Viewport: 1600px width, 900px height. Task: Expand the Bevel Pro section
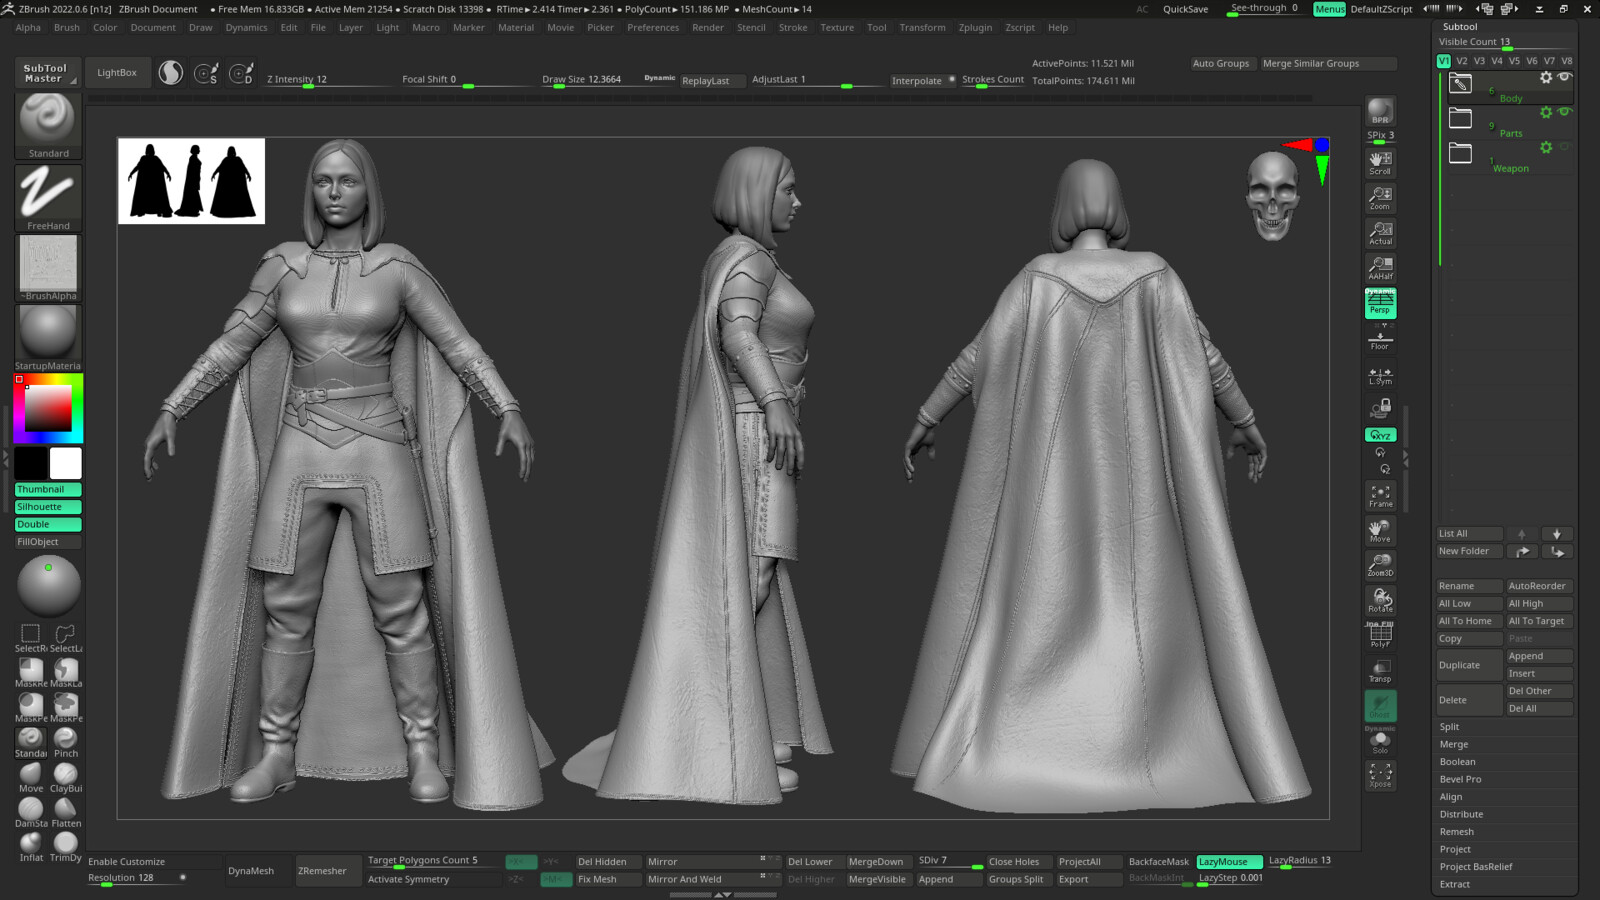point(1460,779)
